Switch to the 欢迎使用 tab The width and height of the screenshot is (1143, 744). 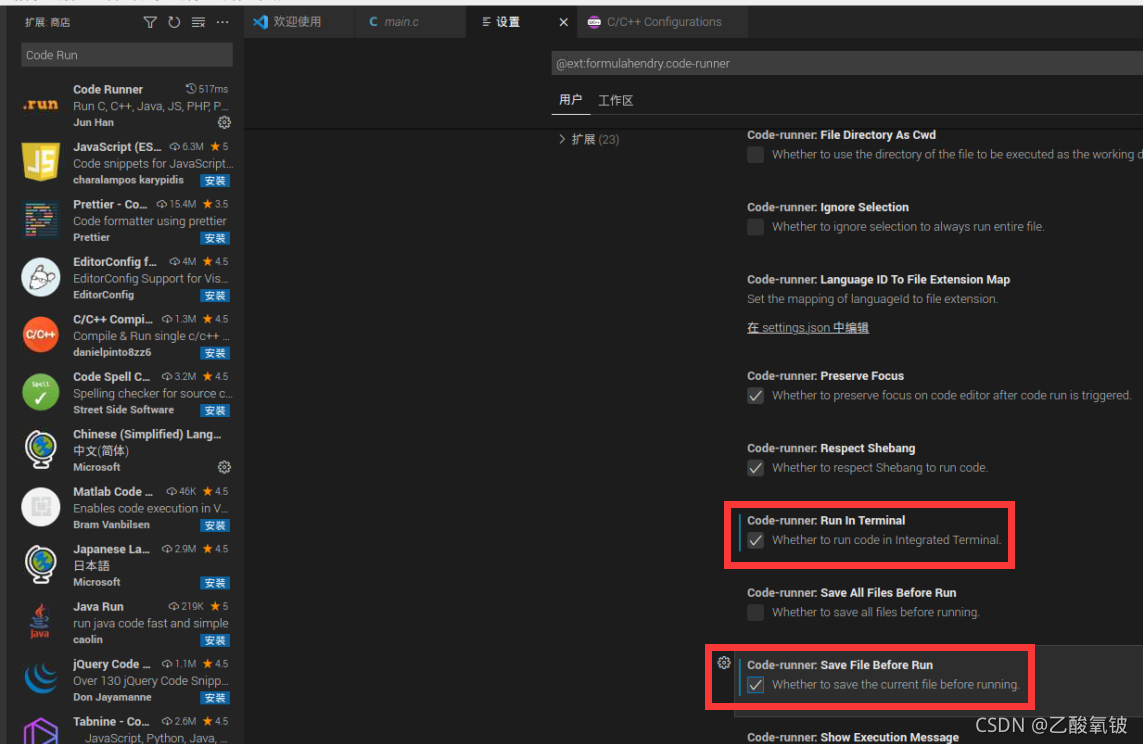point(299,22)
